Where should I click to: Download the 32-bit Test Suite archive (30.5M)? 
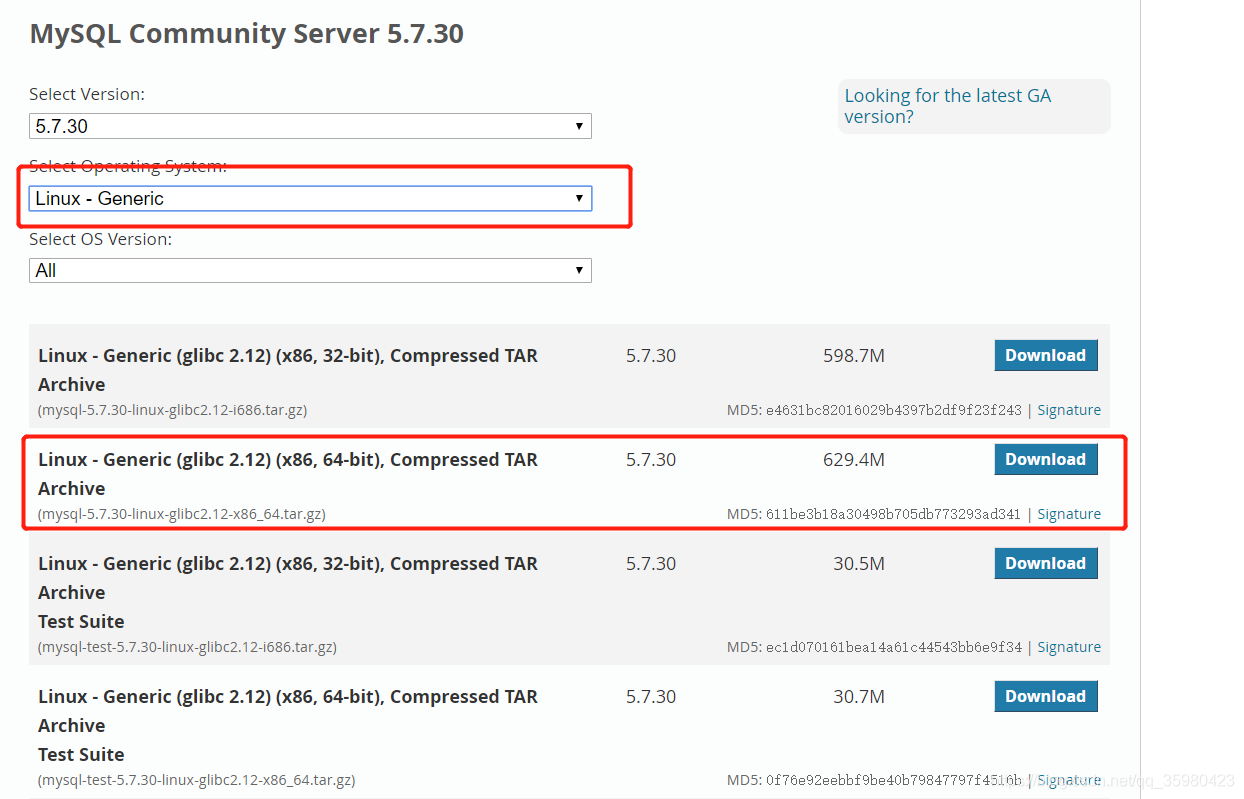(x=1046, y=563)
